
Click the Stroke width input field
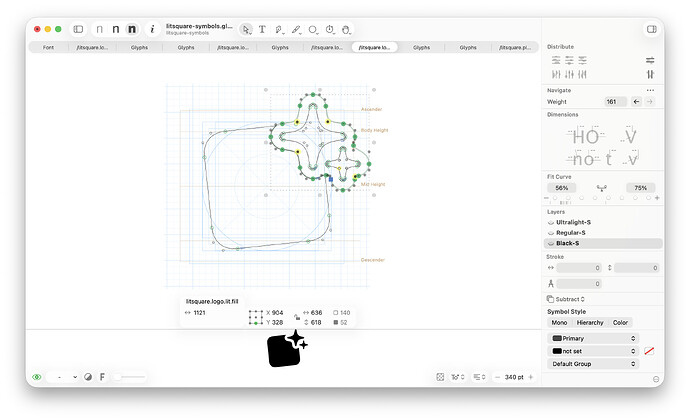[x=579, y=268]
